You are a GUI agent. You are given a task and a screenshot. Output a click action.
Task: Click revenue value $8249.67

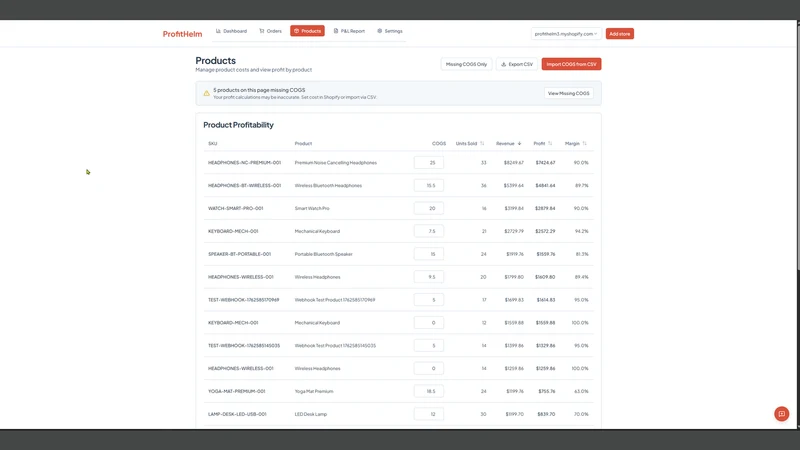pos(514,163)
